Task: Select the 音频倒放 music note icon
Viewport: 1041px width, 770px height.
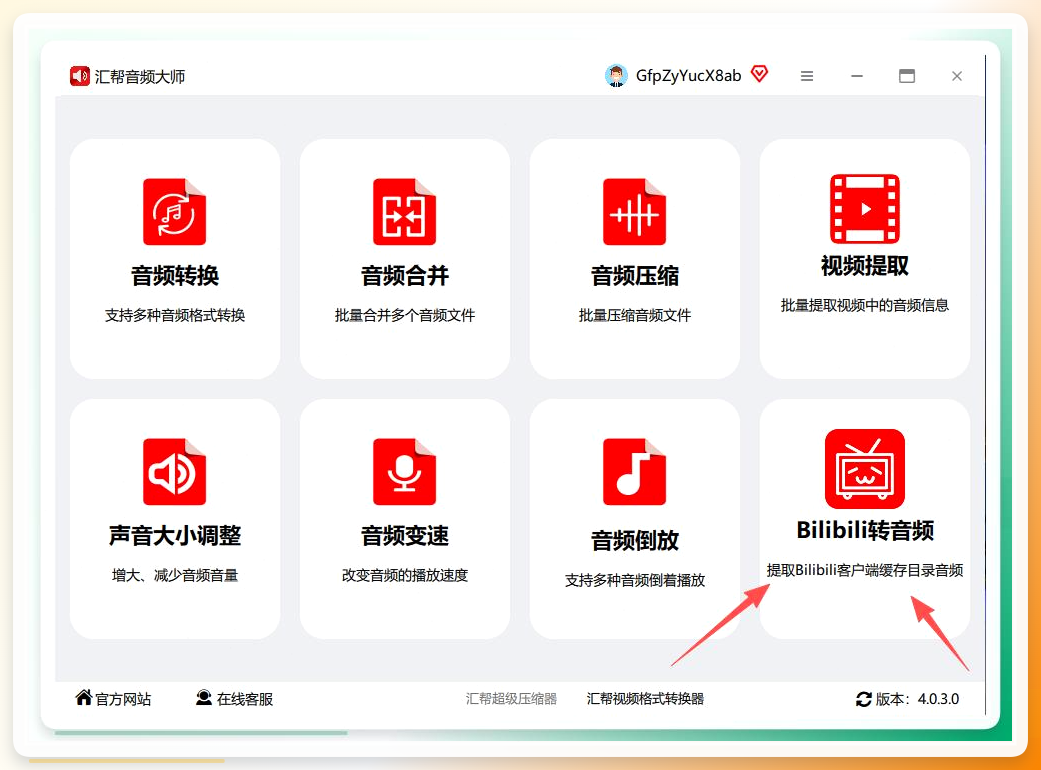Action: (x=635, y=472)
